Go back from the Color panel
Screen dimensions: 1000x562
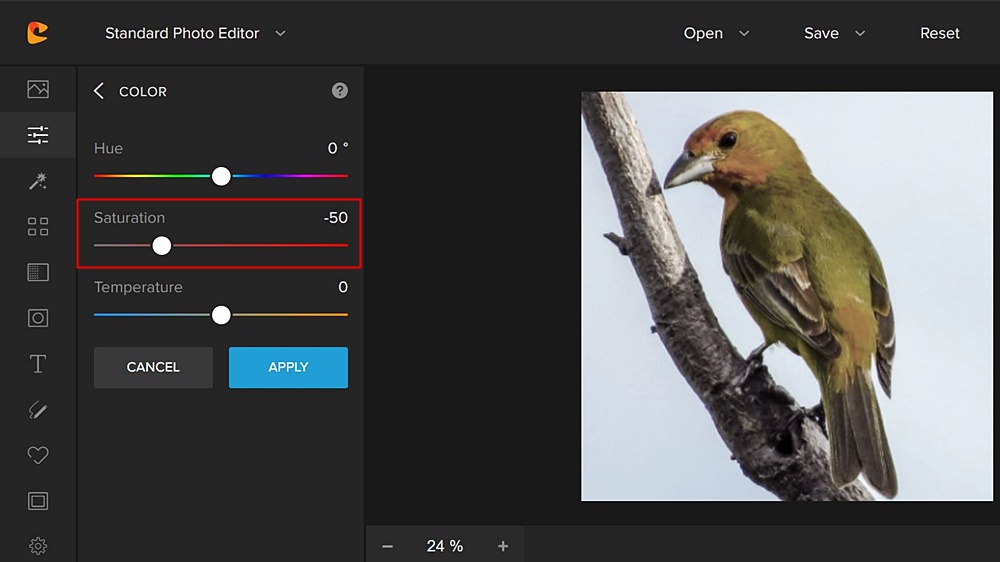99,91
